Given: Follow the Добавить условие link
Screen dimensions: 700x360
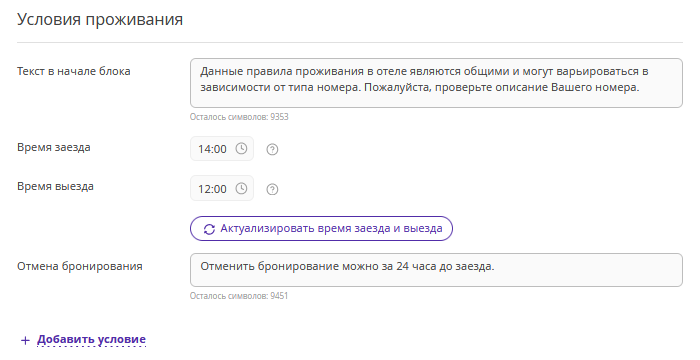Looking at the screenshot, I should 91,339.
